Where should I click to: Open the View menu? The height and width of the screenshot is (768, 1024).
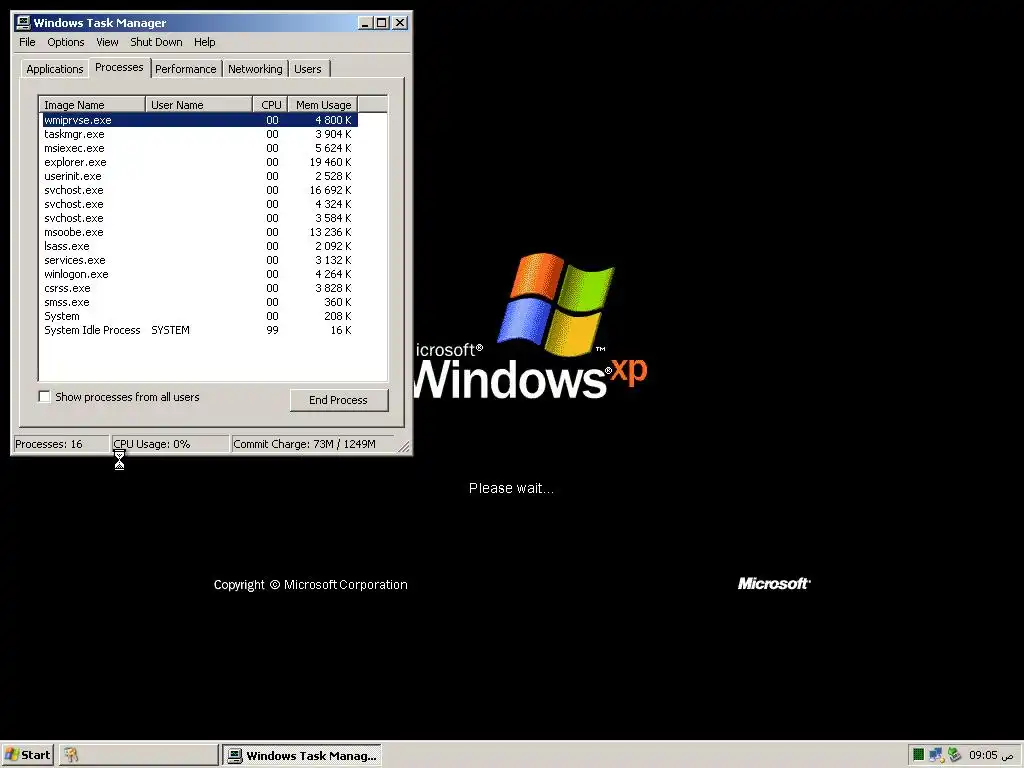click(107, 42)
